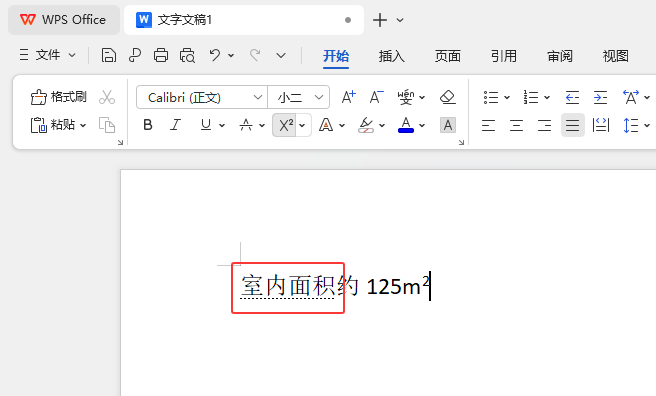Decrease paragraph indent
The width and height of the screenshot is (656, 396).
click(x=572, y=97)
